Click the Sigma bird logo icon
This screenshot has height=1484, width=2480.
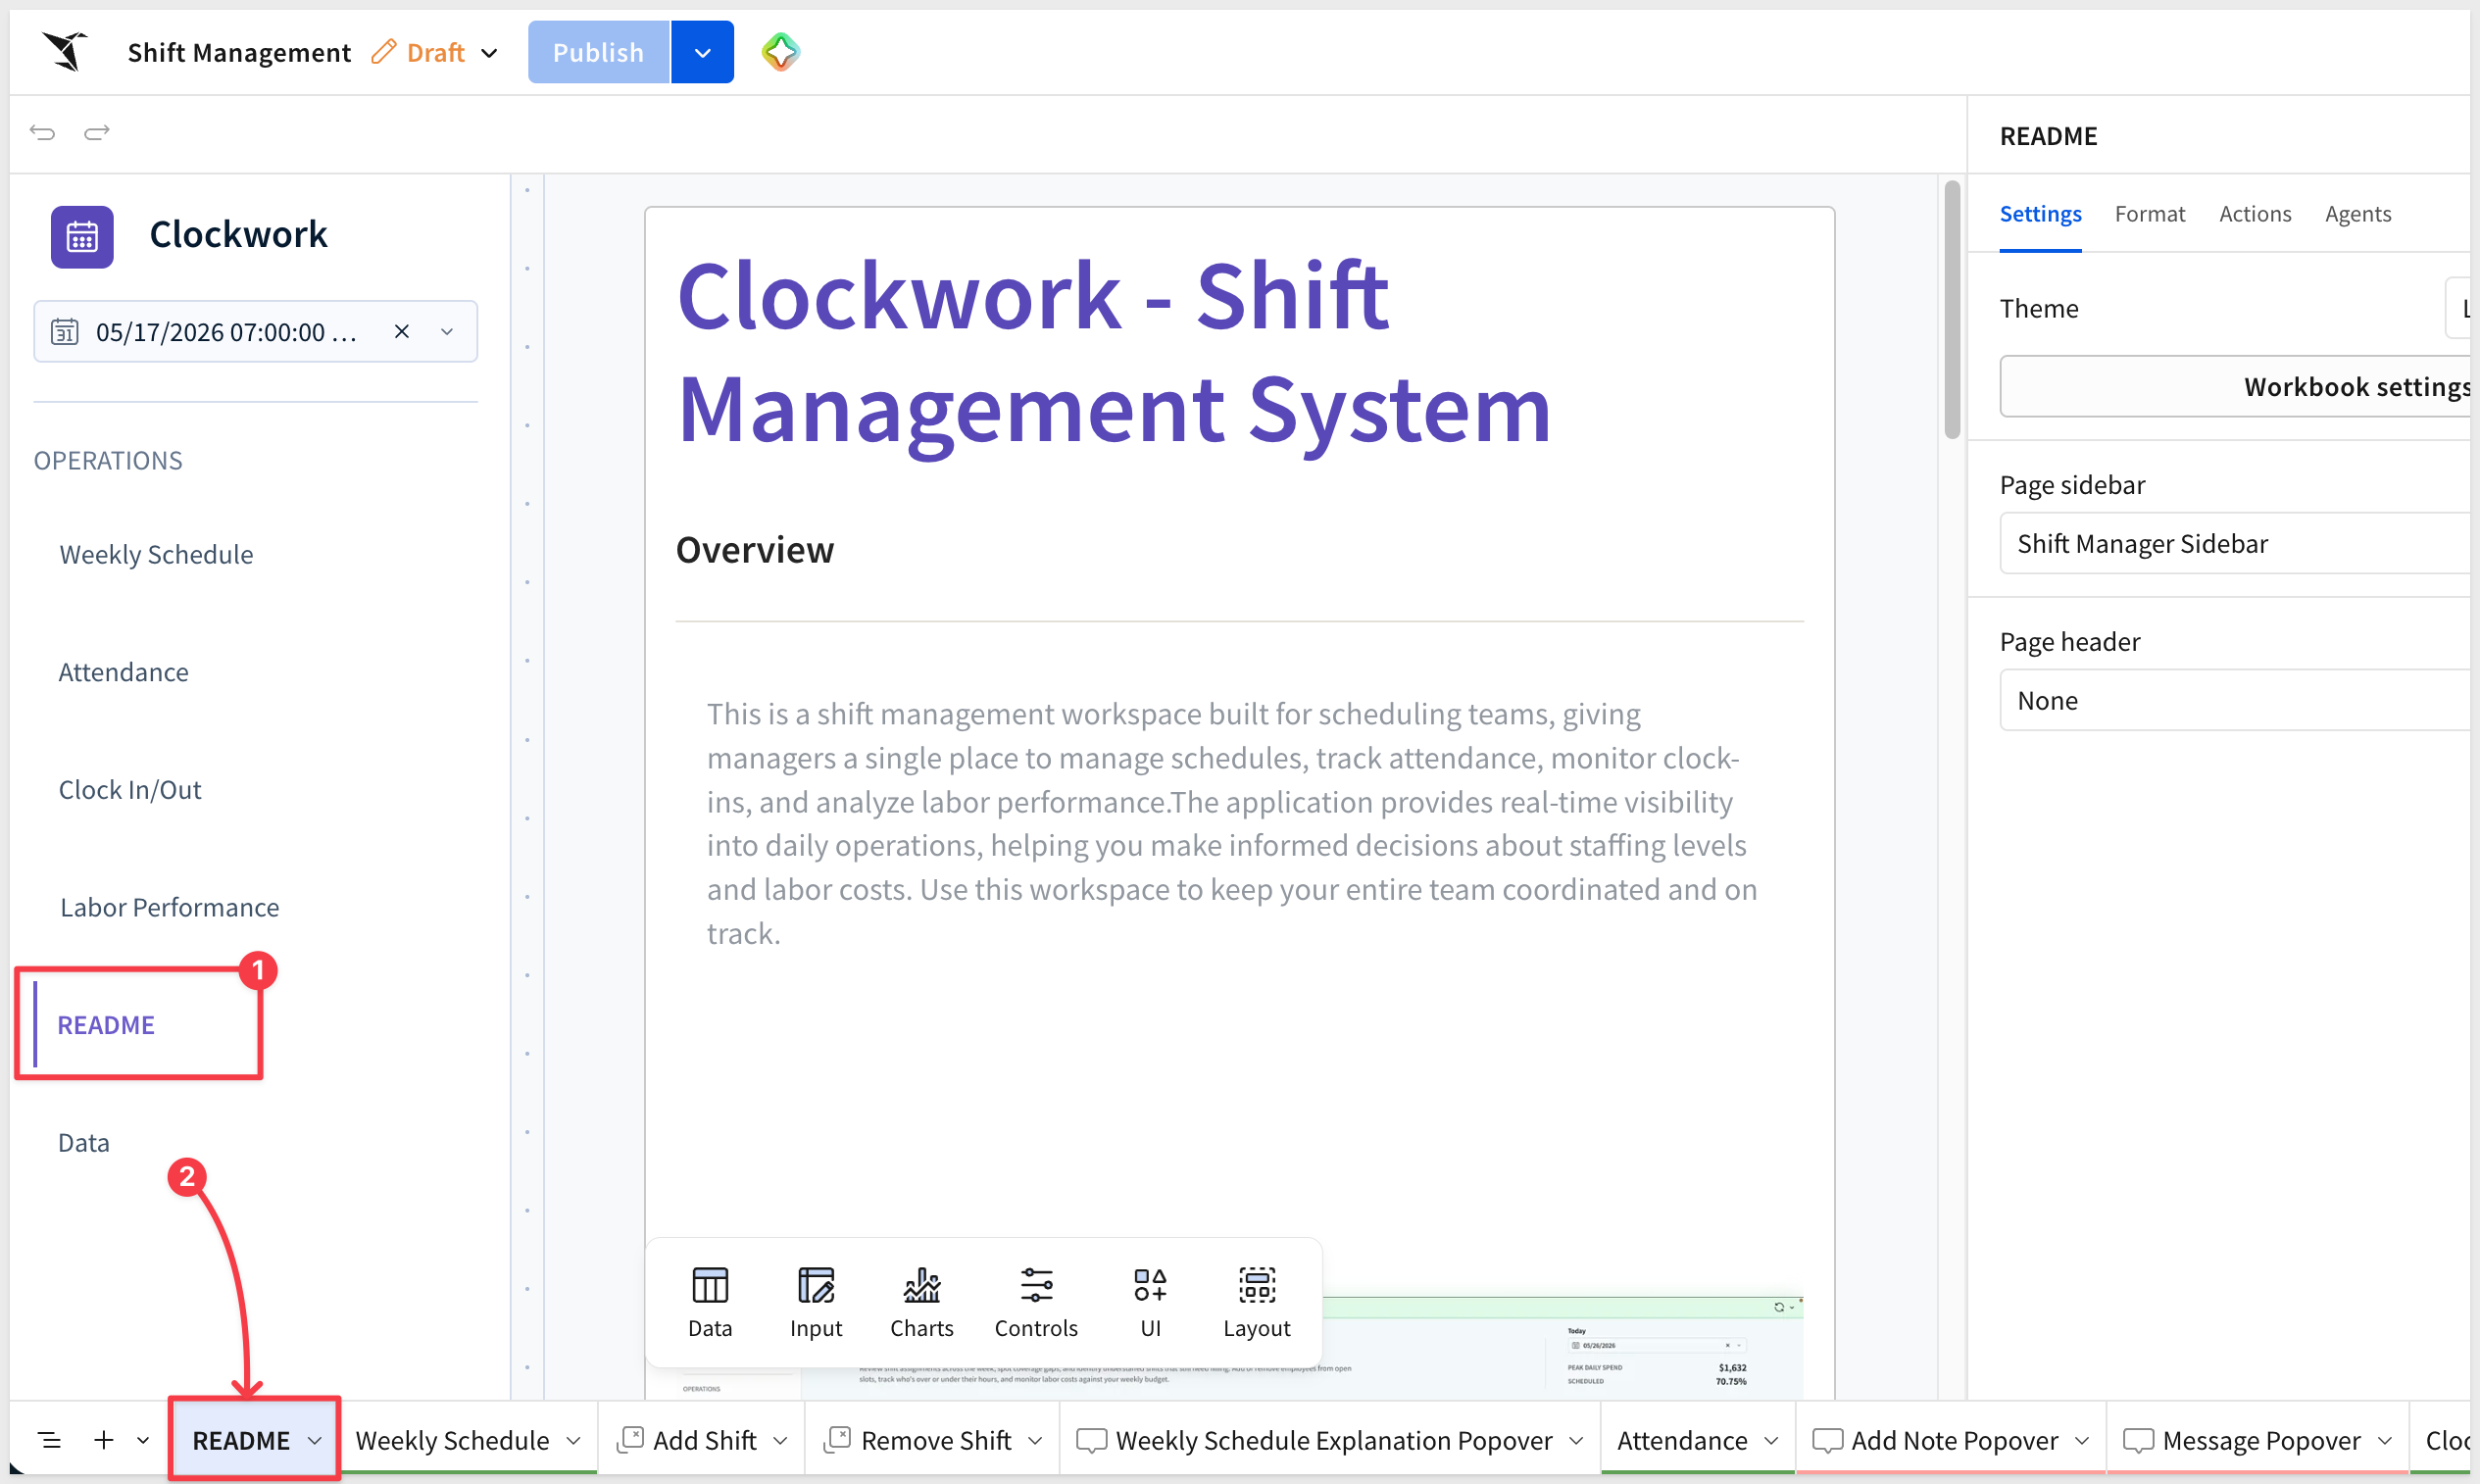click(65, 51)
